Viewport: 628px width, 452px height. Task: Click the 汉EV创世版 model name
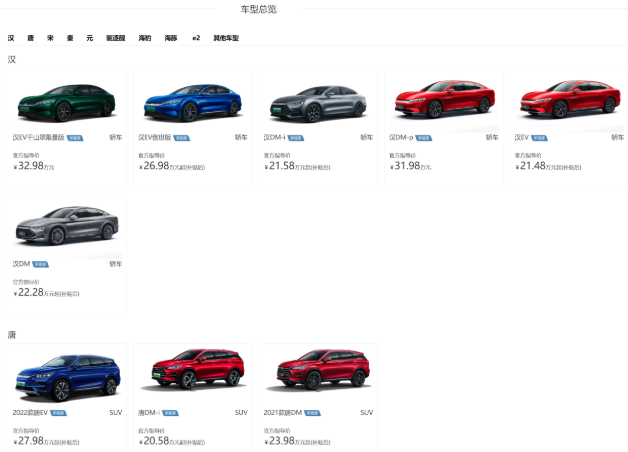(x=155, y=137)
